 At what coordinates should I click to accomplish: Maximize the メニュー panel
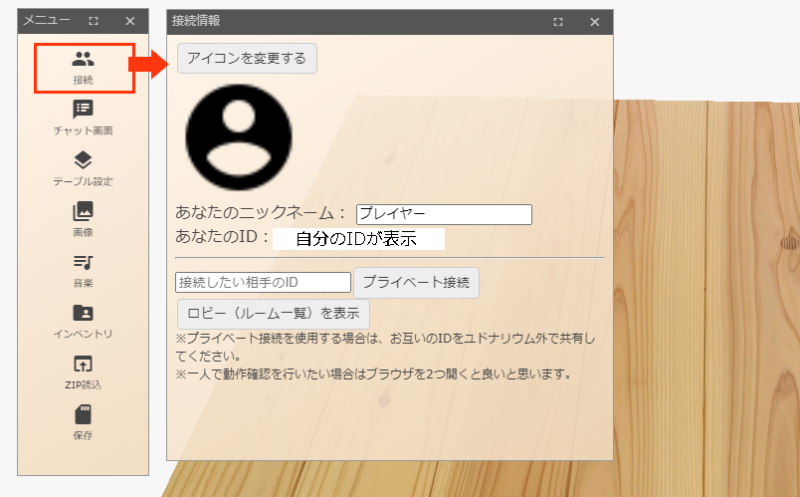[93, 21]
